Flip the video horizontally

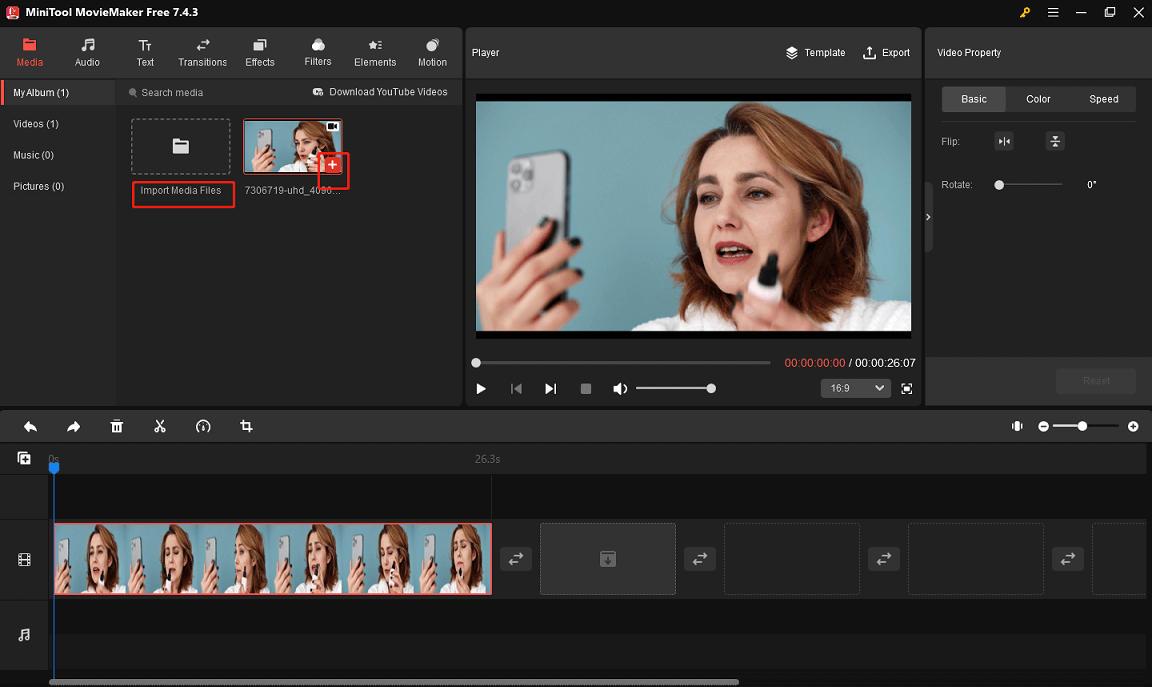click(x=1004, y=141)
